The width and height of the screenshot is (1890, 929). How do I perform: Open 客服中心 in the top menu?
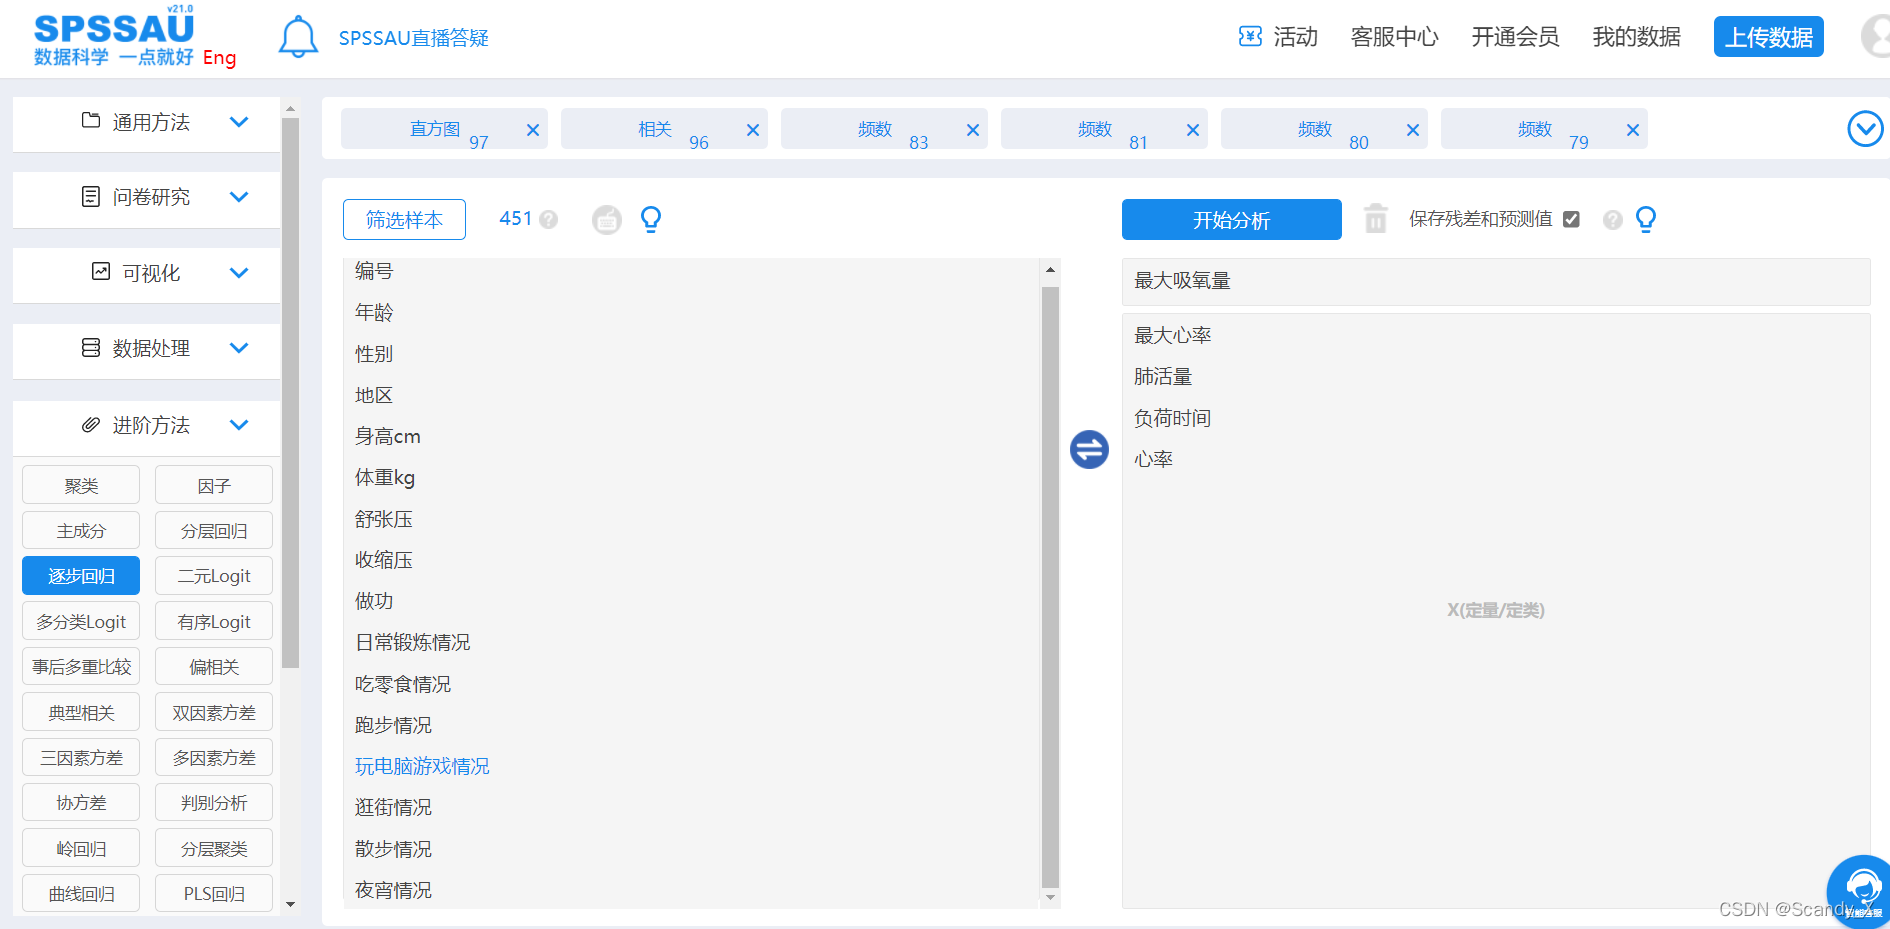click(x=1394, y=37)
